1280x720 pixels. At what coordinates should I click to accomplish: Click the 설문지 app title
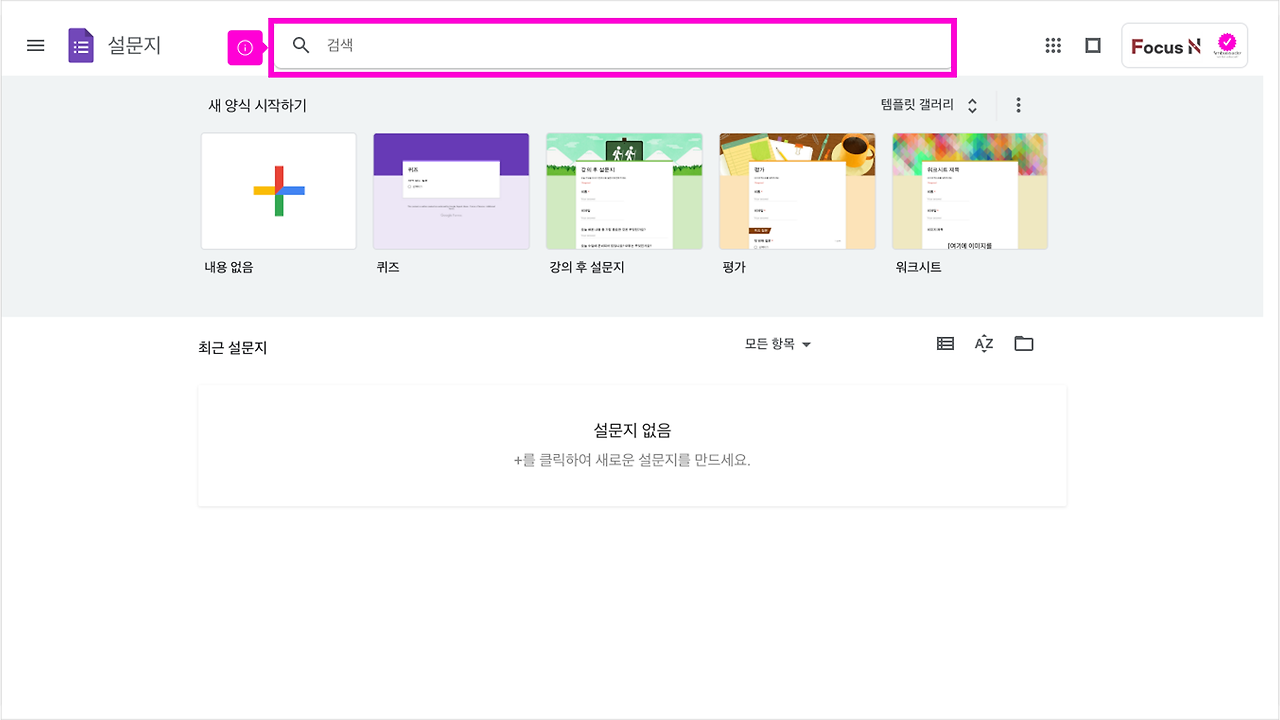pyautogui.click(x=135, y=45)
